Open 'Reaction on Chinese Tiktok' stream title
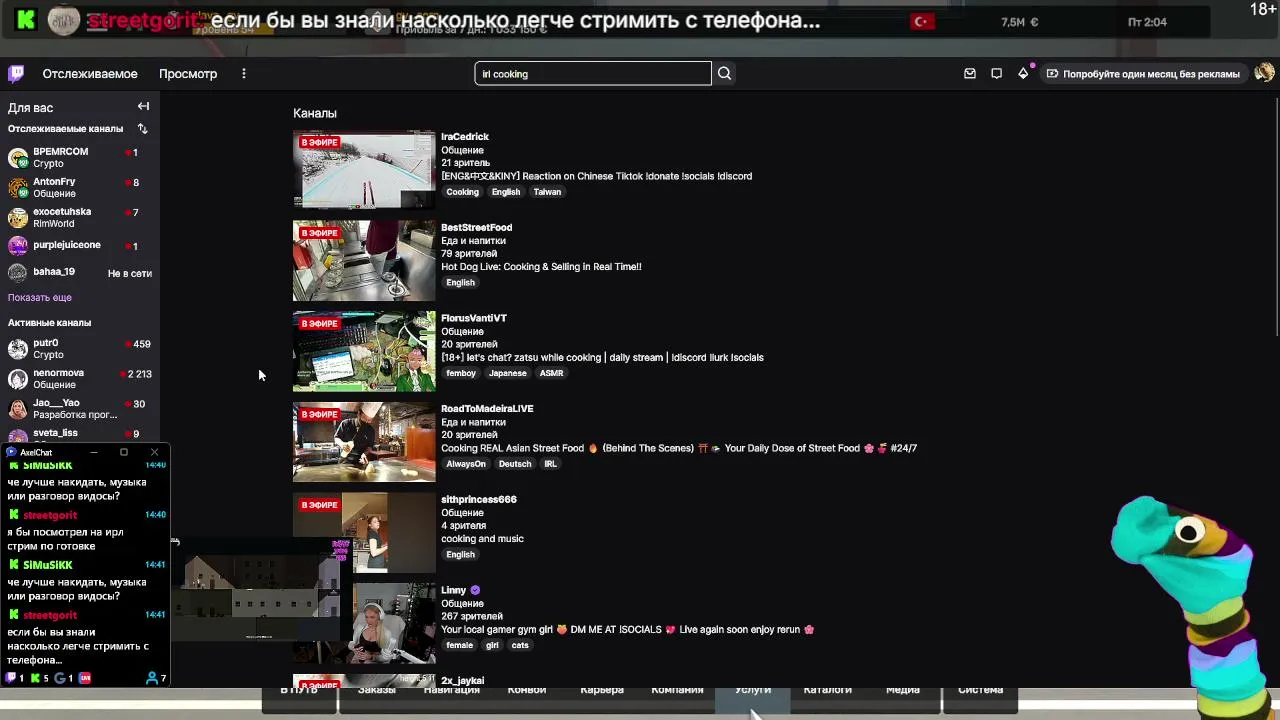The width and height of the screenshot is (1280, 720). pyautogui.click(x=597, y=176)
